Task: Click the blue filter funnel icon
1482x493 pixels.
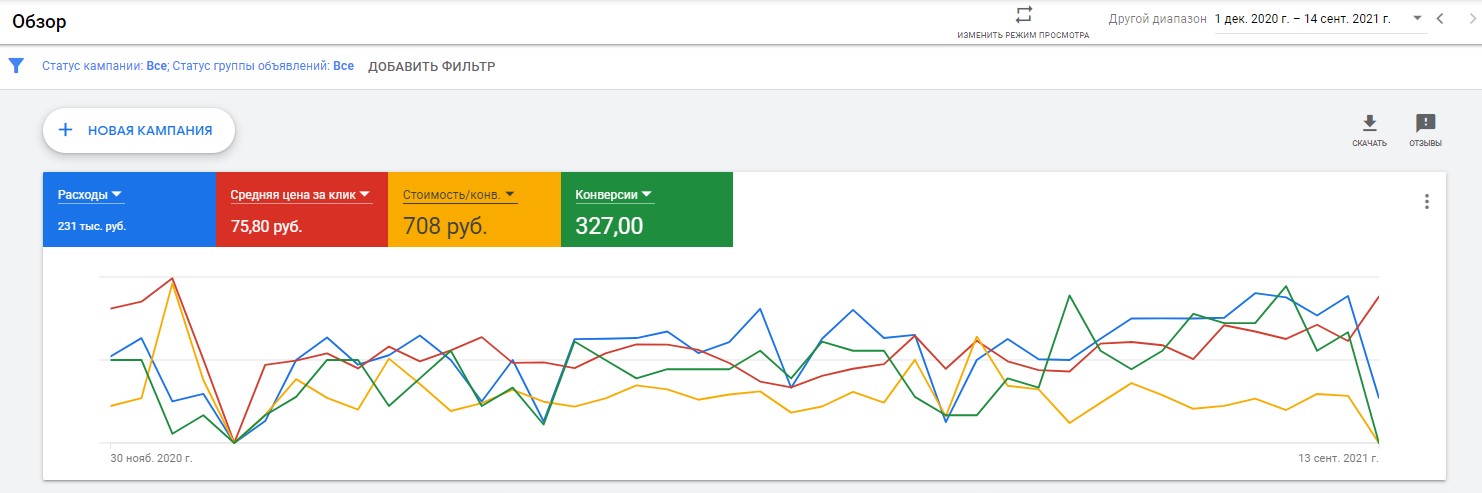Action: pyautogui.click(x=16, y=66)
